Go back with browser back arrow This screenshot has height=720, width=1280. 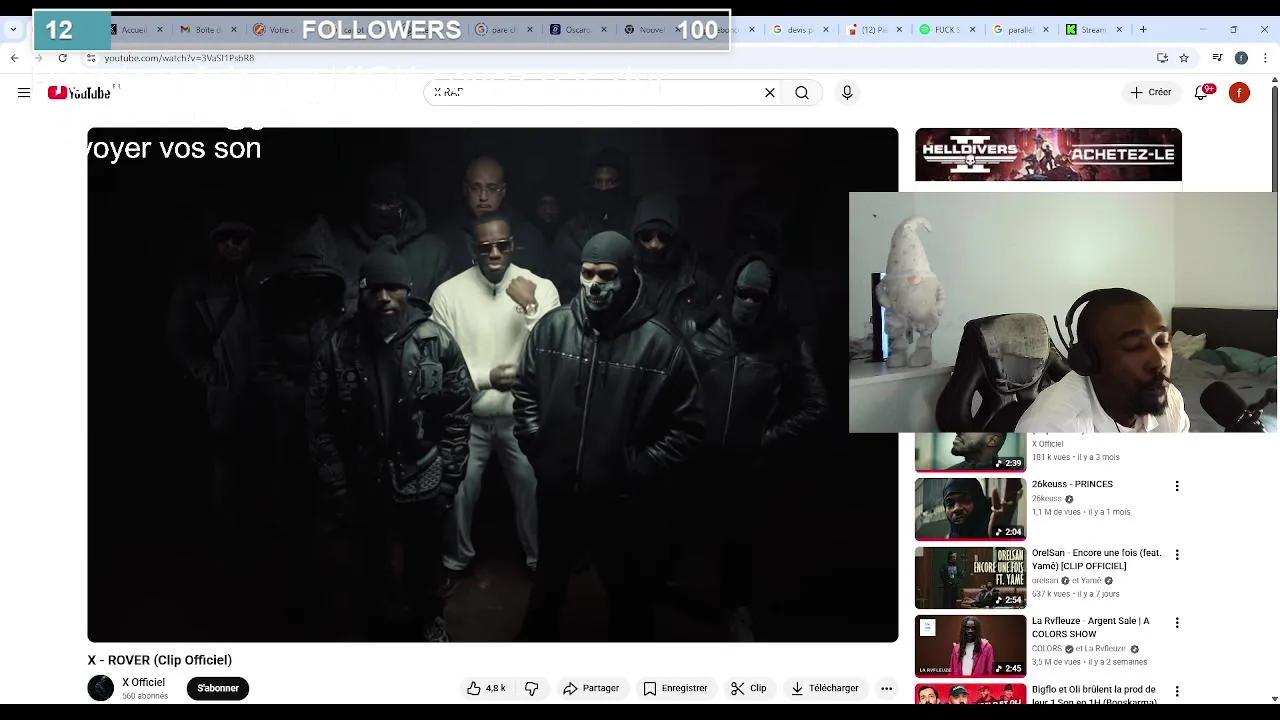point(15,58)
